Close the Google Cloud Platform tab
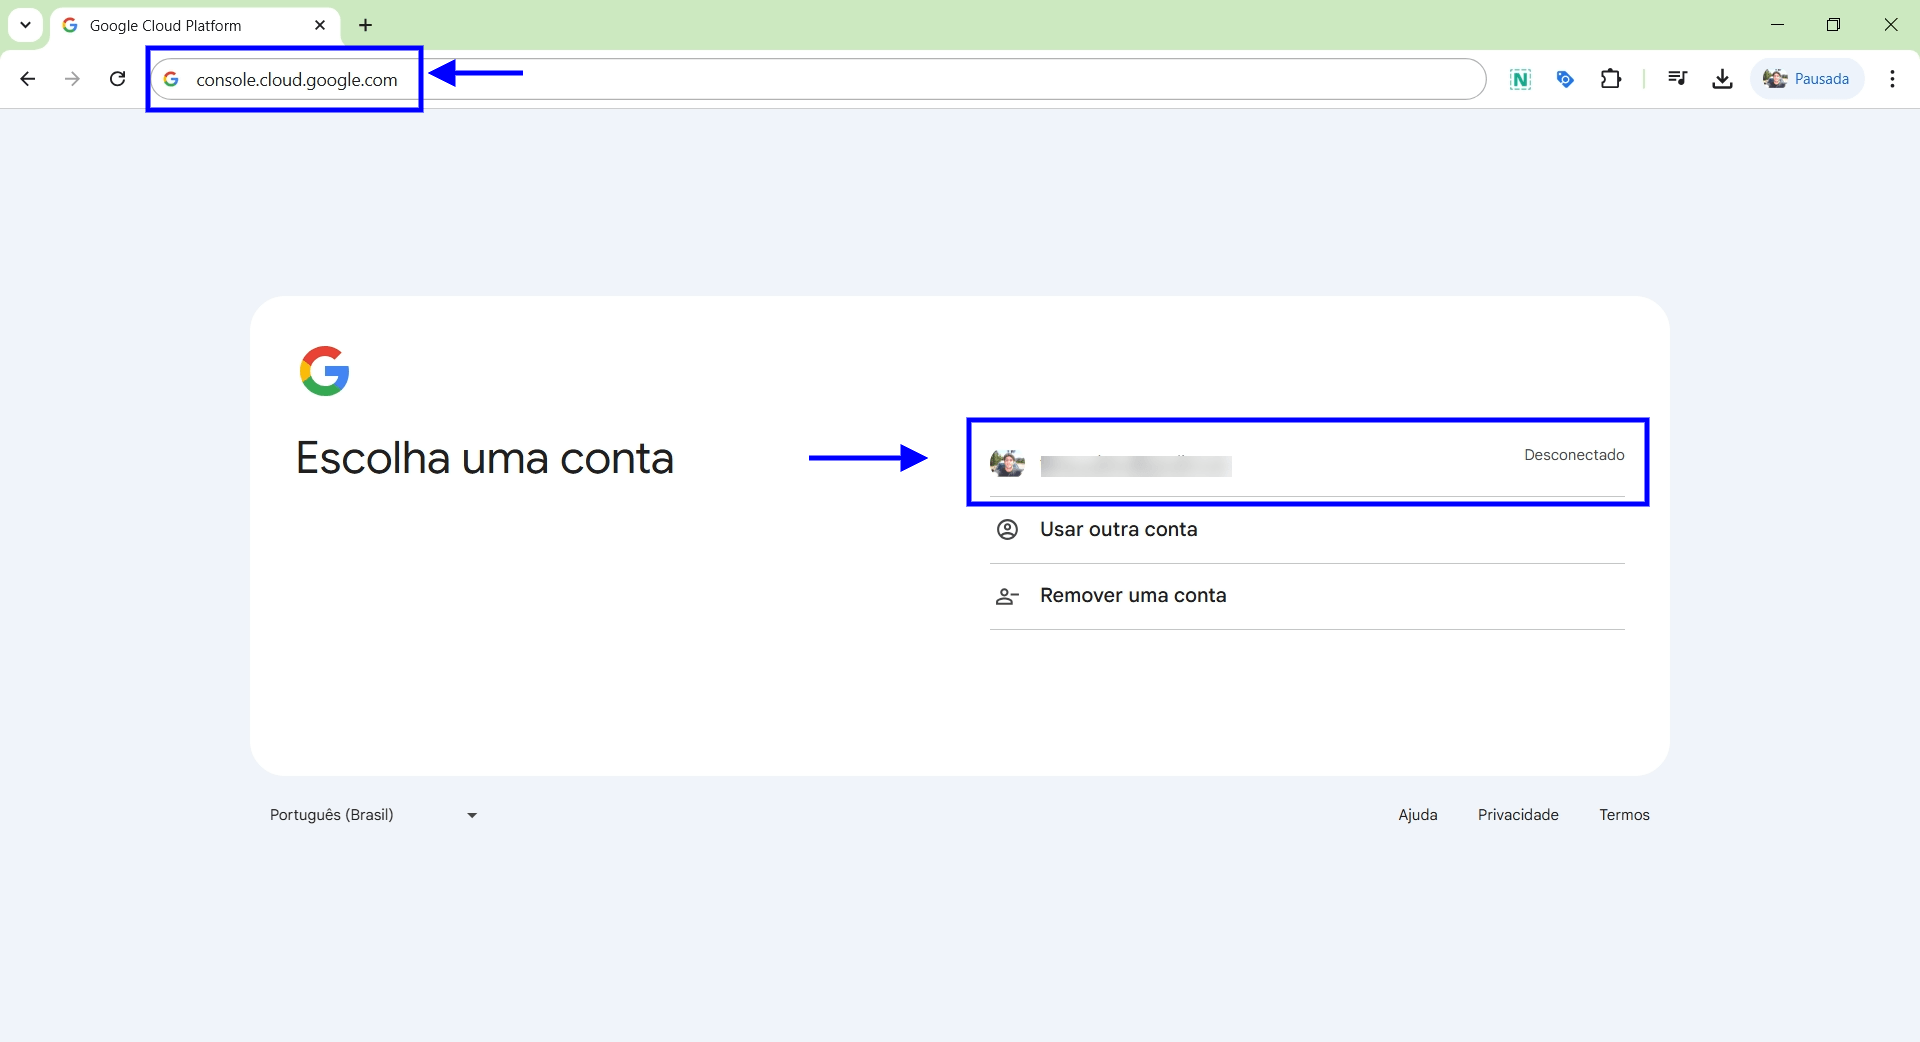 [x=320, y=26]
